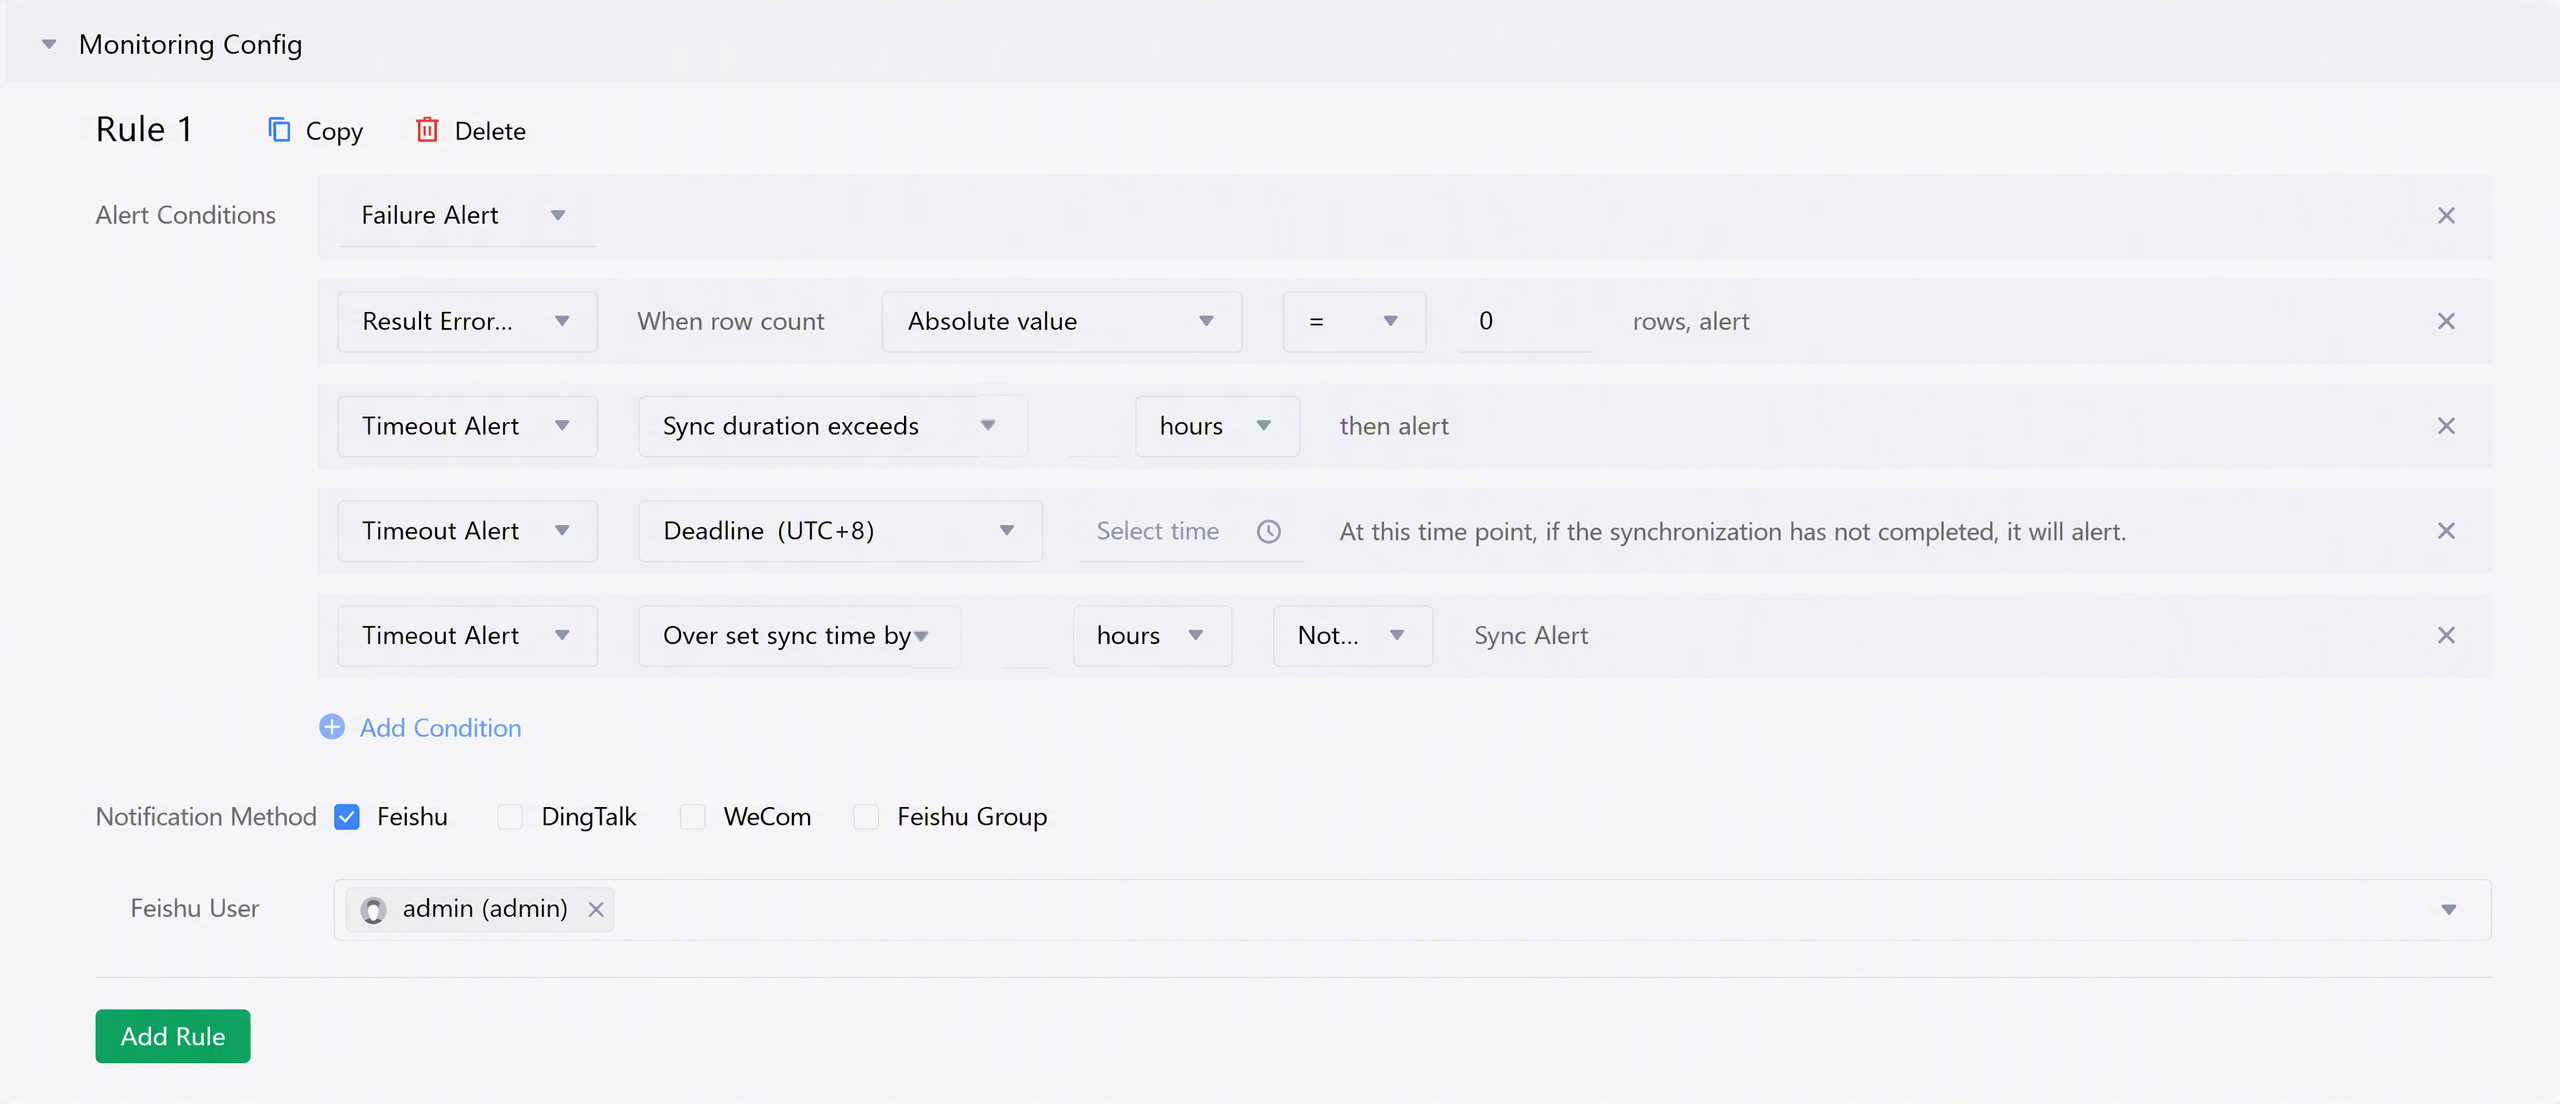The image size is (2560, 1104).
Task: Click the row count value field showing 0
Action: click(x=1526, y=321)
